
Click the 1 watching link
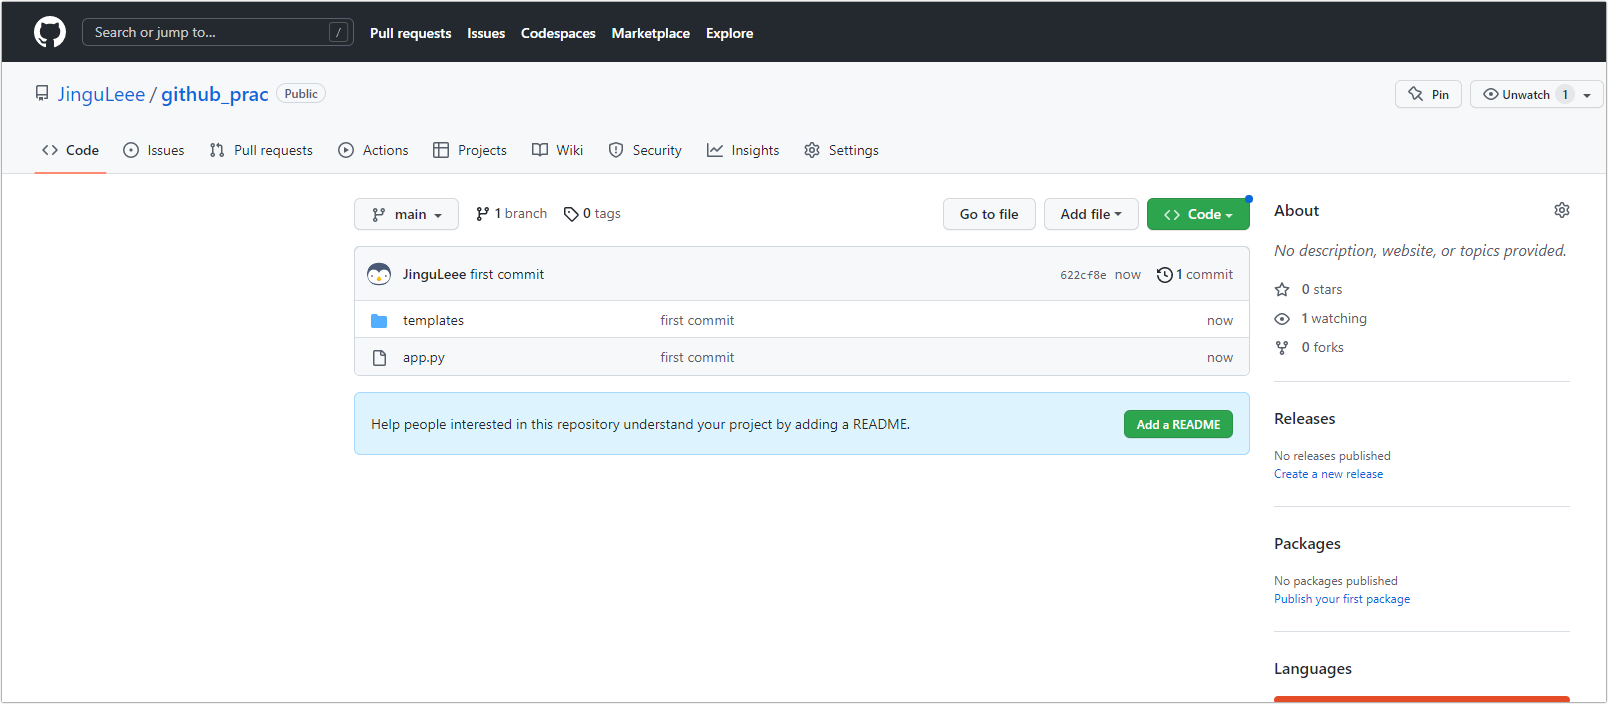(1321, 318)
